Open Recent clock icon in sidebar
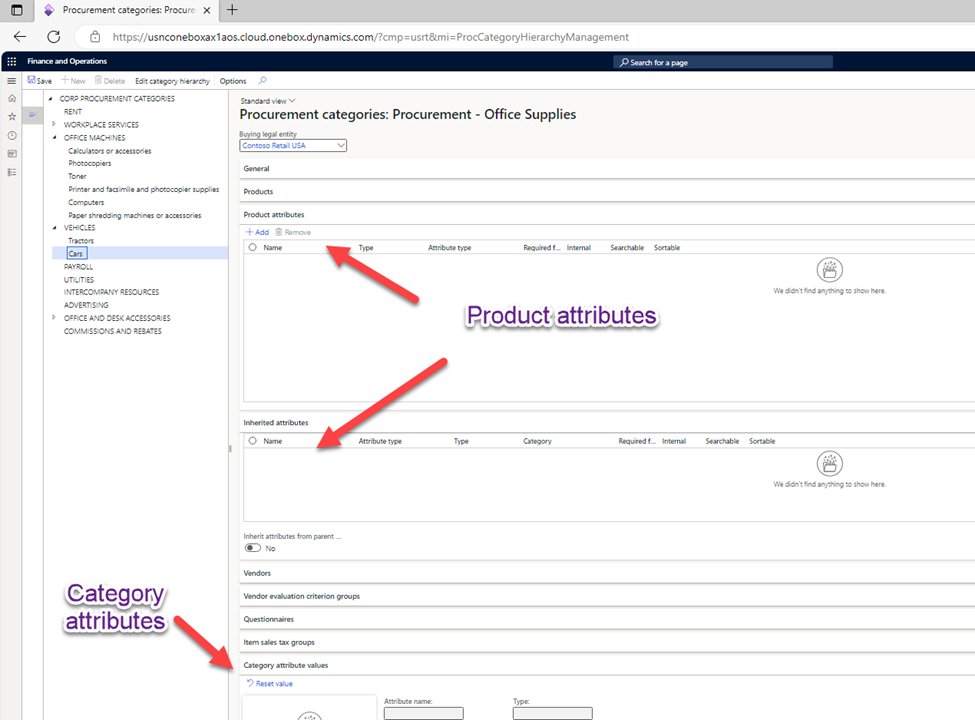 pos(12,135)
